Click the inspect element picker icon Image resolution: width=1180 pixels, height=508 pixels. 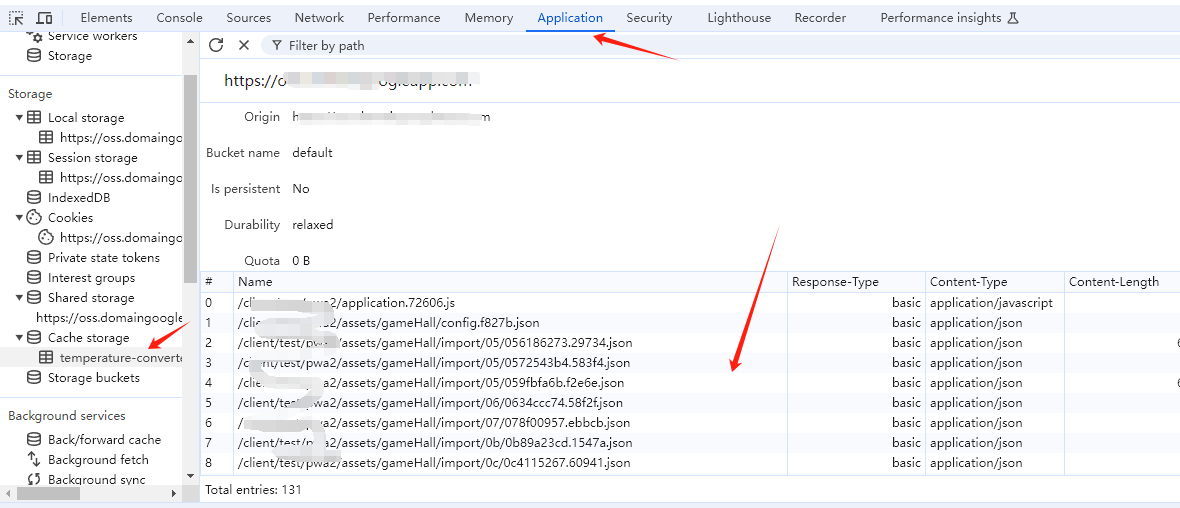coord(17,18)
